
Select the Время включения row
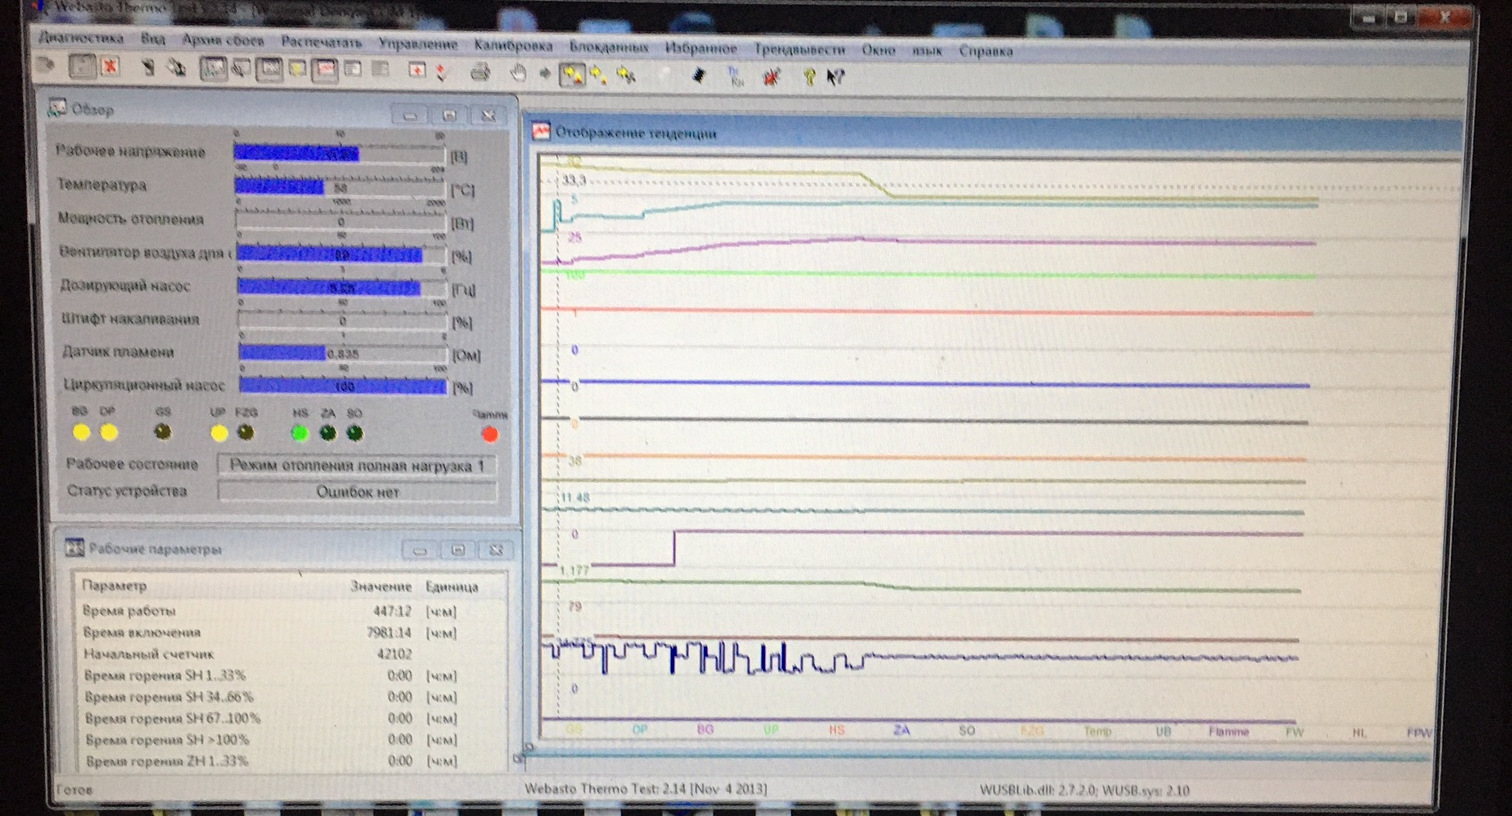click(270, 633)
